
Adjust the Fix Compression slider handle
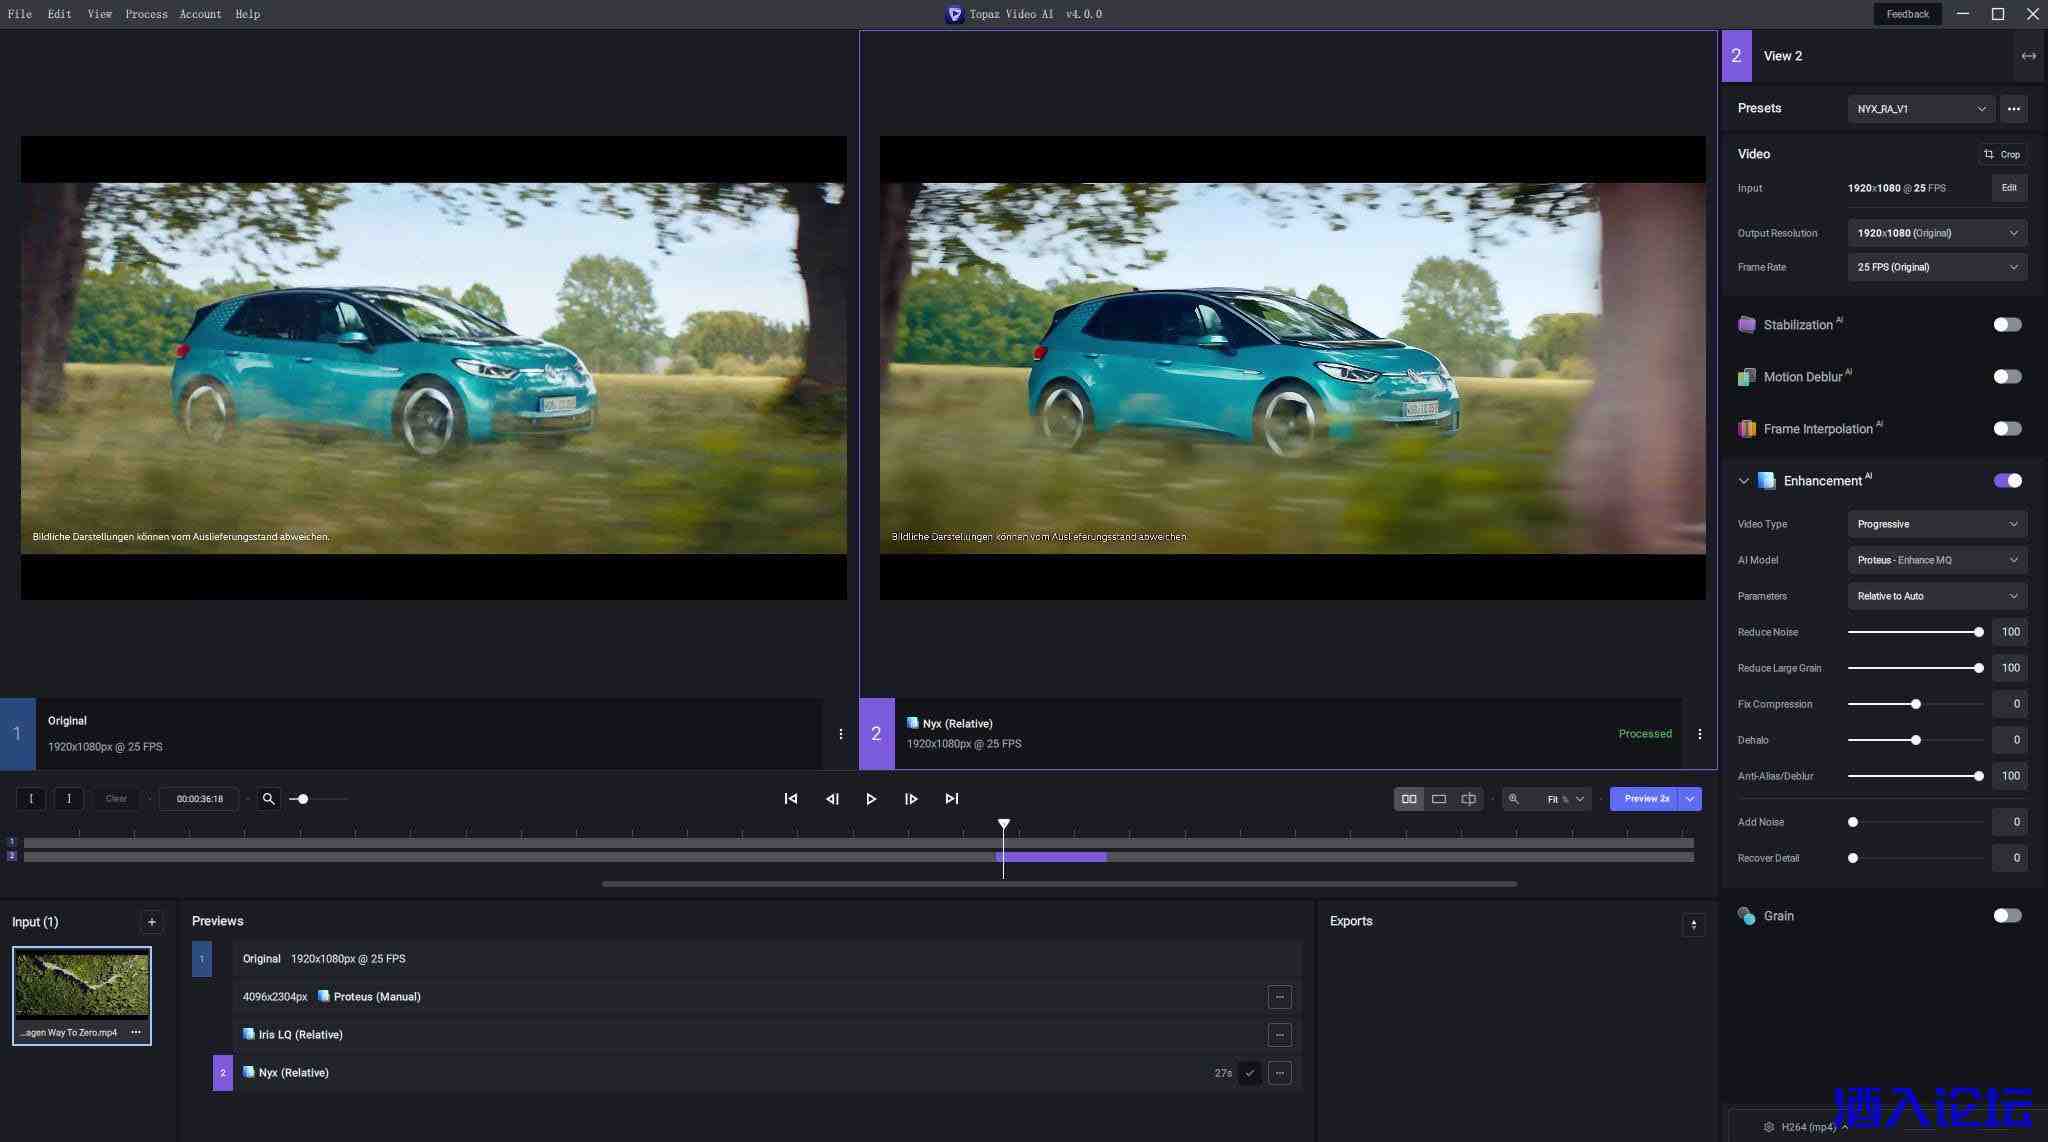pos(1915,704)
